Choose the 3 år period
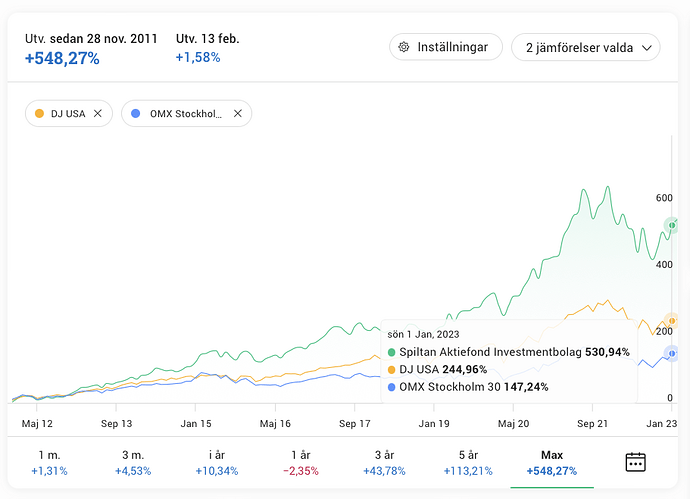Viewport: 690px width, 499px height. 384,462
